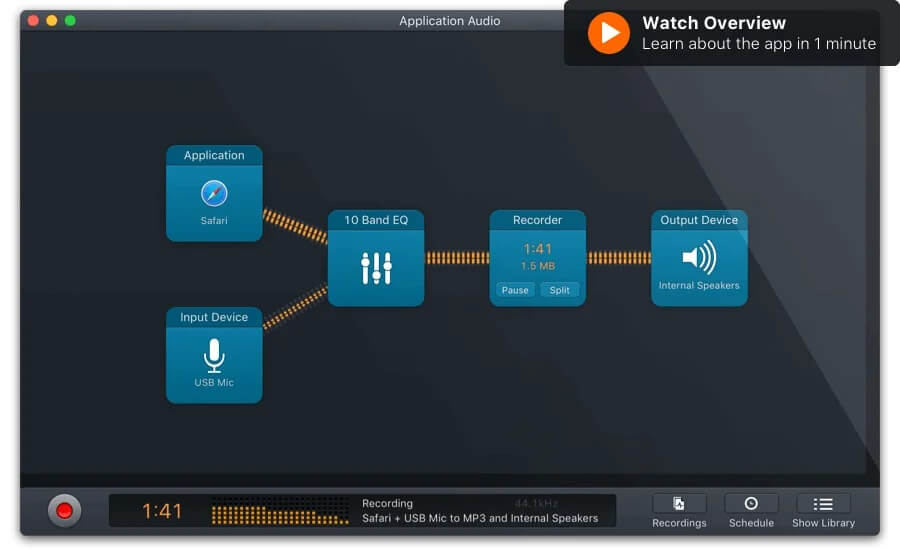Viewport: 900px width, 550px height.
Task: Click the 44.1kHz sample rate text
Action: tap(536, 503)
